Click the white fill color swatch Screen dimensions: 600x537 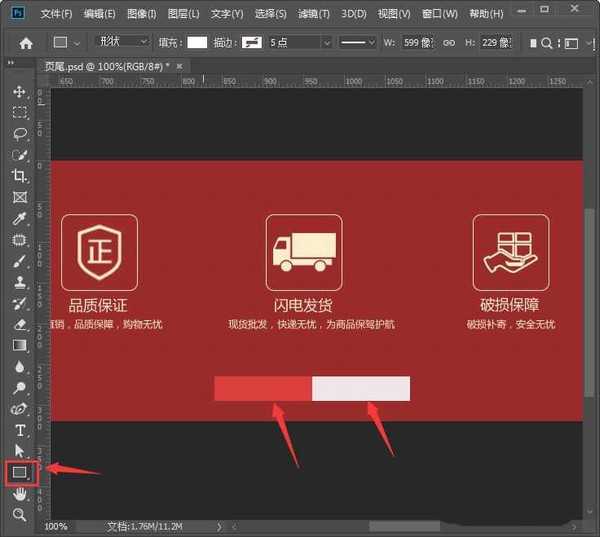198,43
